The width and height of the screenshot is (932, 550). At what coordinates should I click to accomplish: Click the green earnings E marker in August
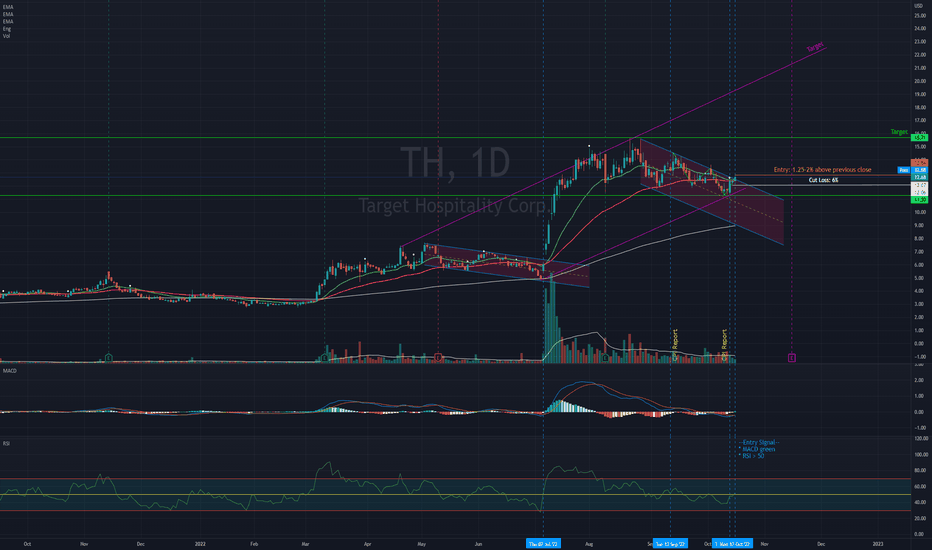point(605,357)
